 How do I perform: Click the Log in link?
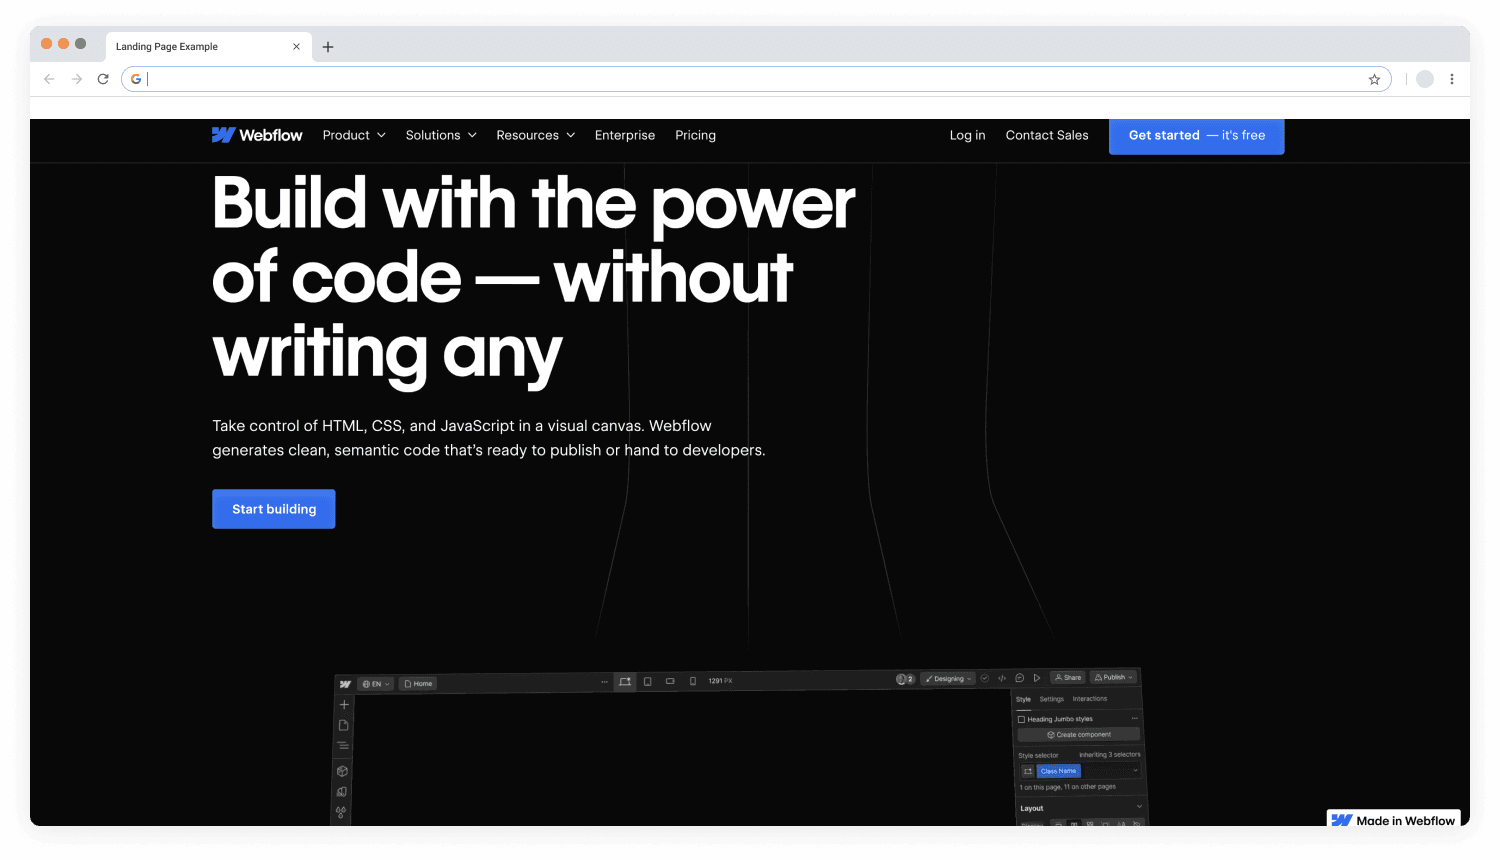click(x=967, y=135)
